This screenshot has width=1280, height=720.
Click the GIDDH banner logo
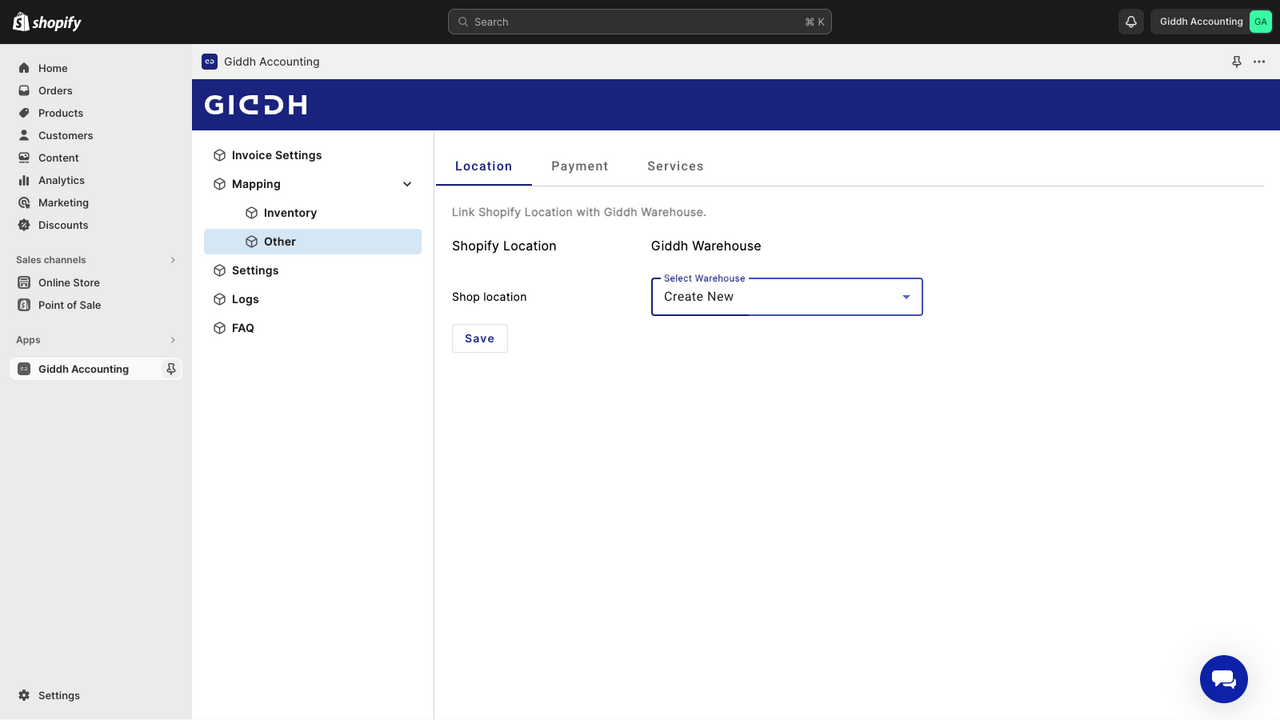(x=256, y=105)
